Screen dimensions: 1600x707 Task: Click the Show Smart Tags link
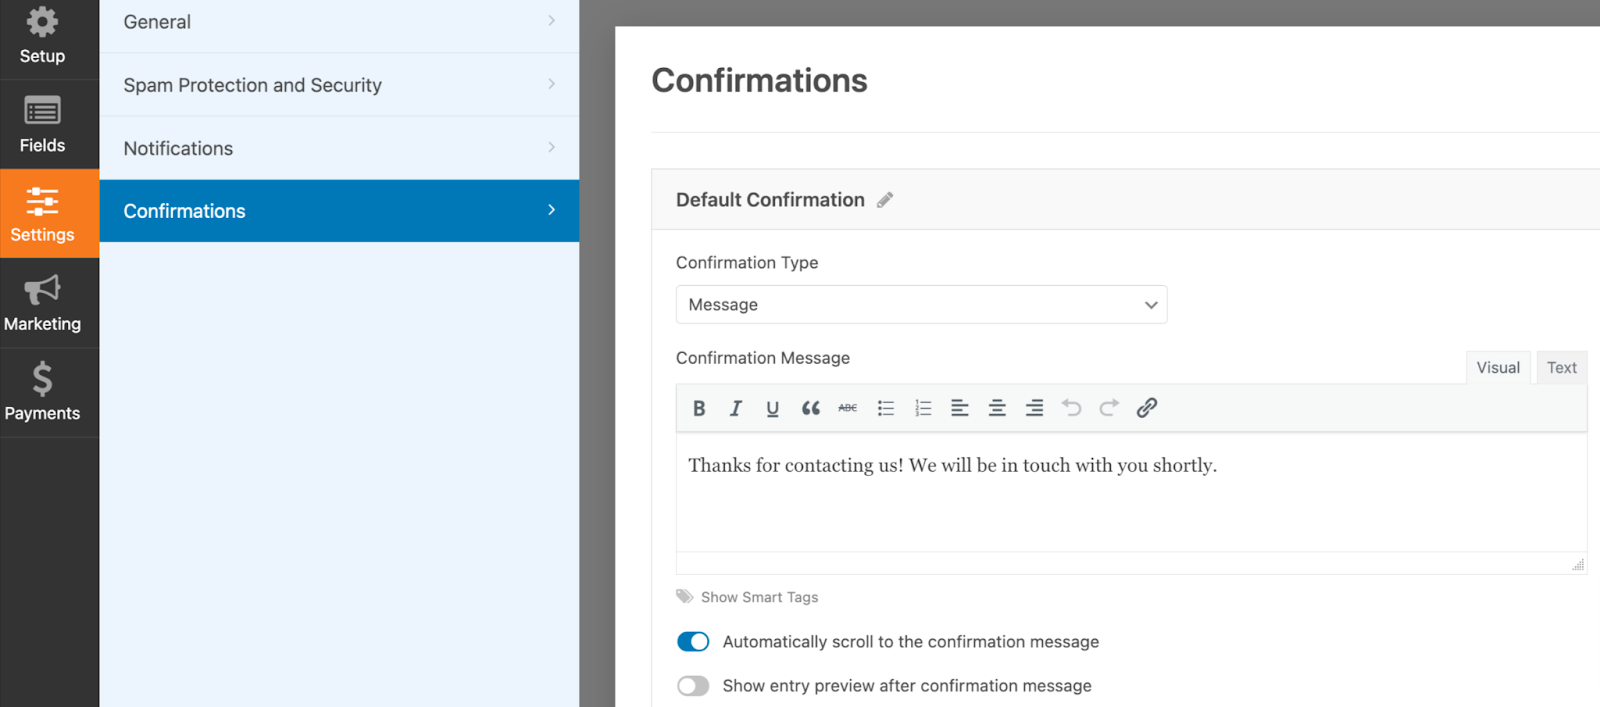click(759, 597)
